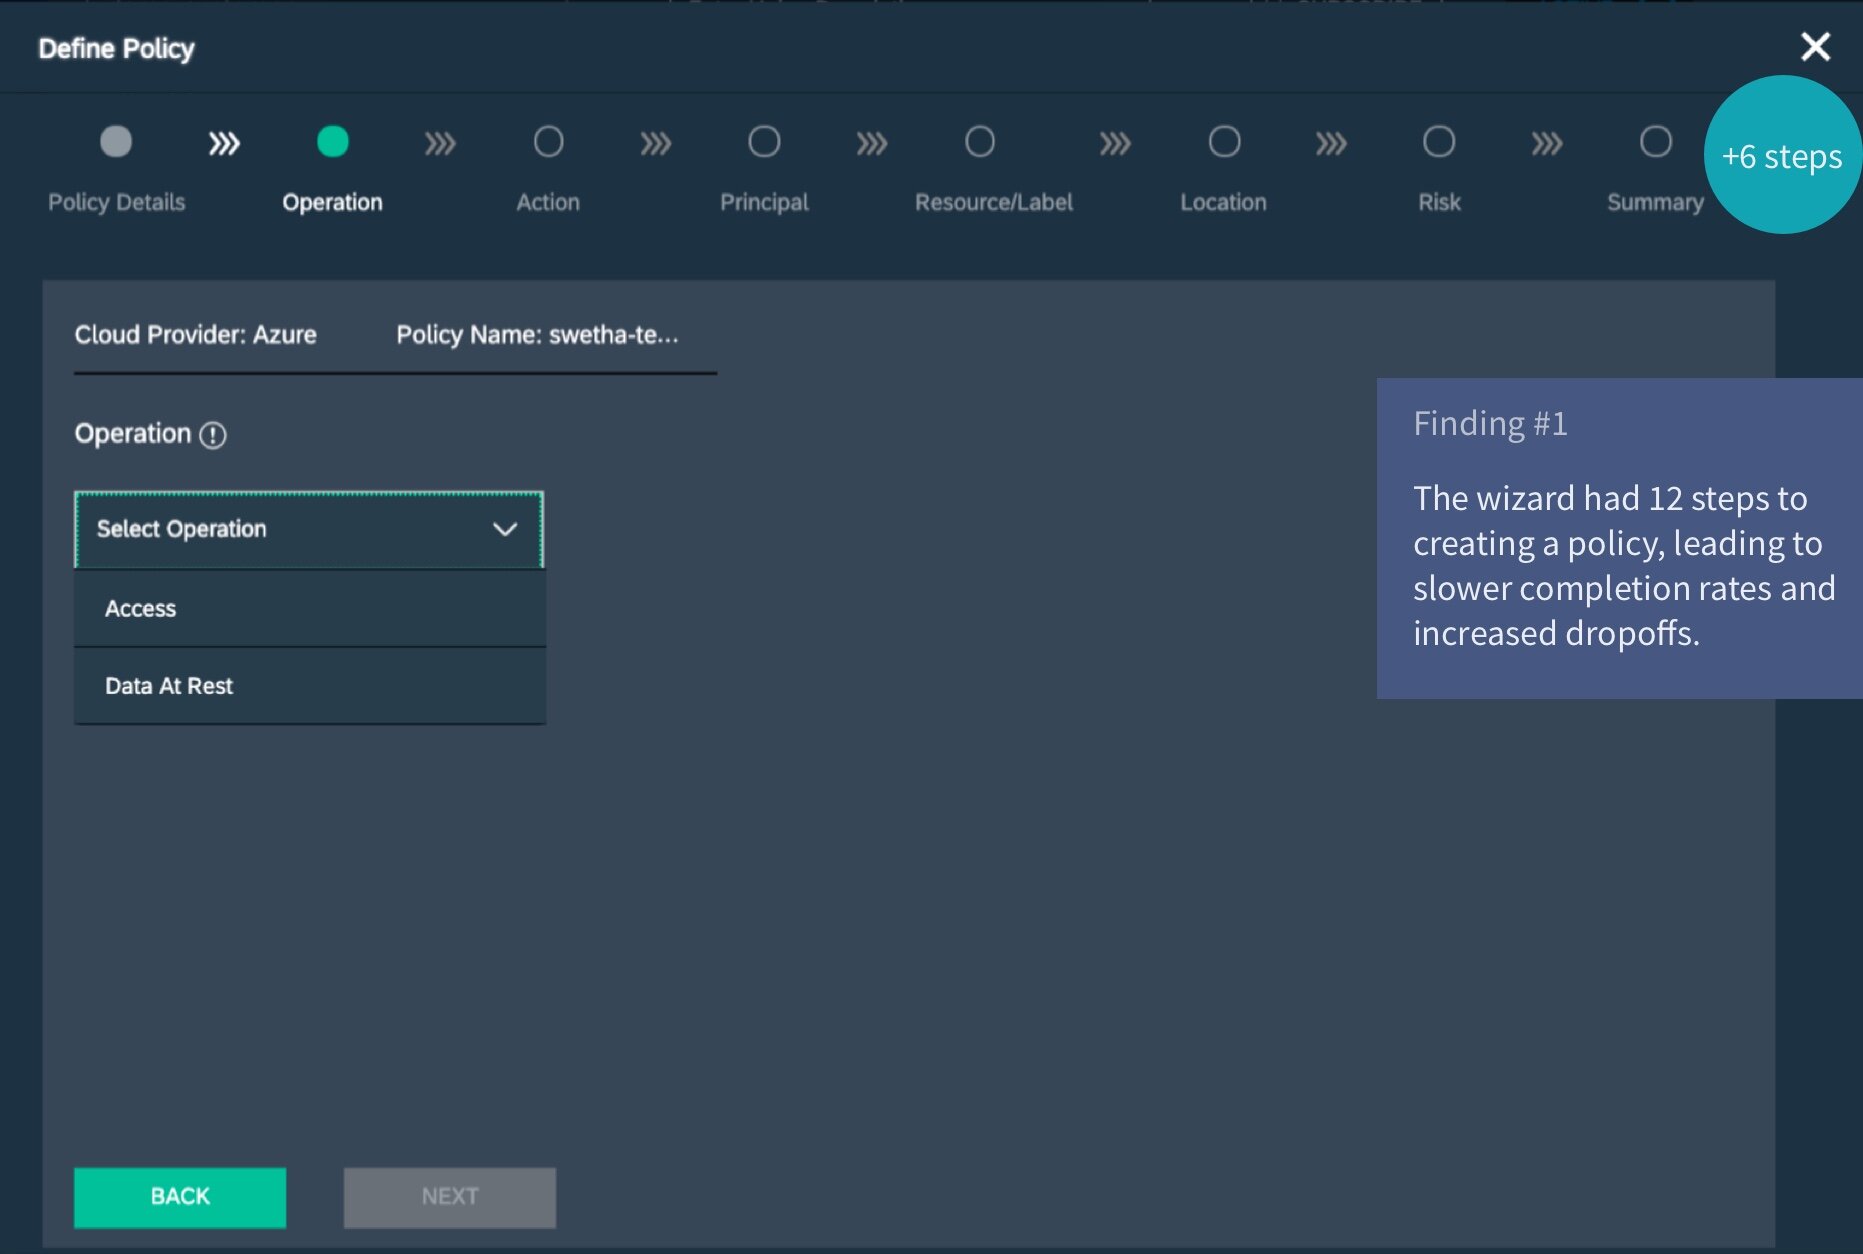The image size is (1863, 1254).
Task: Click the green Operation step circle
Action: tap(332, 142)
